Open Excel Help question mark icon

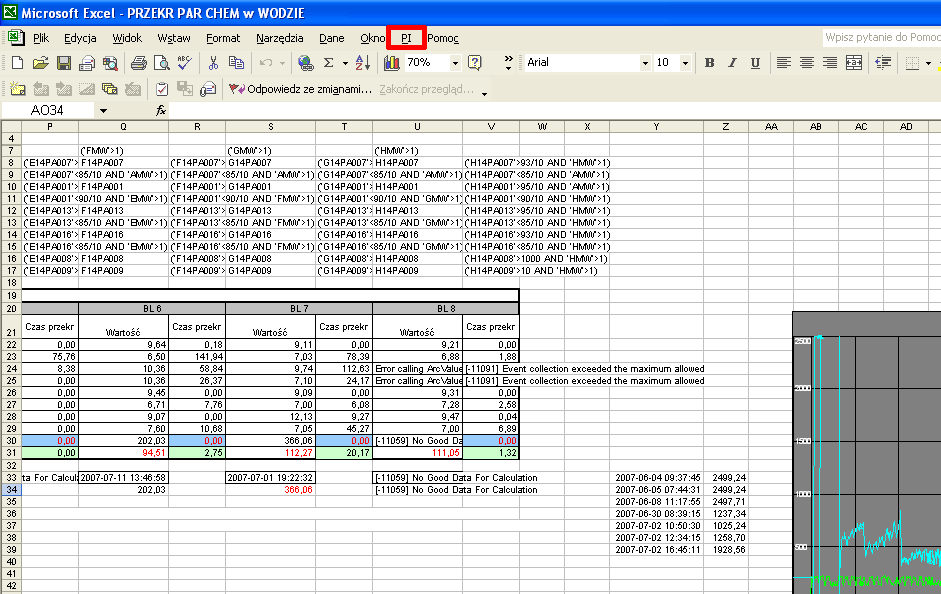click(475, 62)
